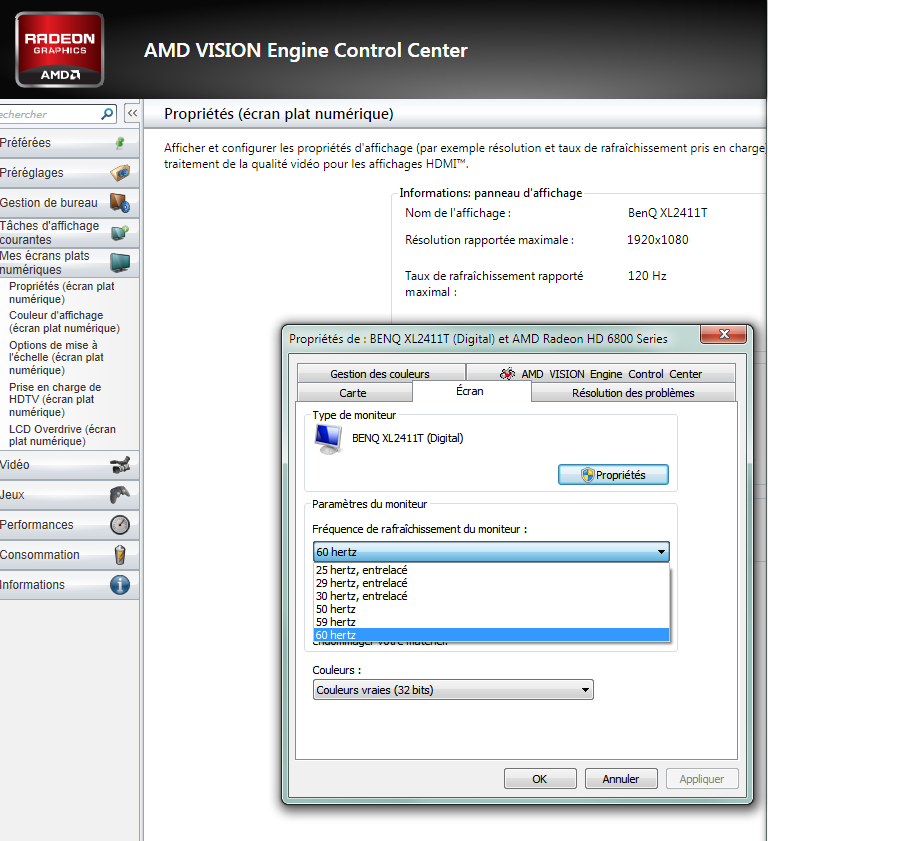915x841 pixels.
Task: Select 59 hertz refresh rate option
Action: pos(336,622)
